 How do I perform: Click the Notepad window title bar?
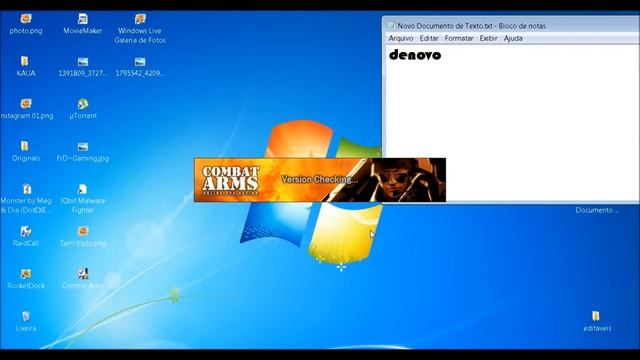click(x=511, y=25)
